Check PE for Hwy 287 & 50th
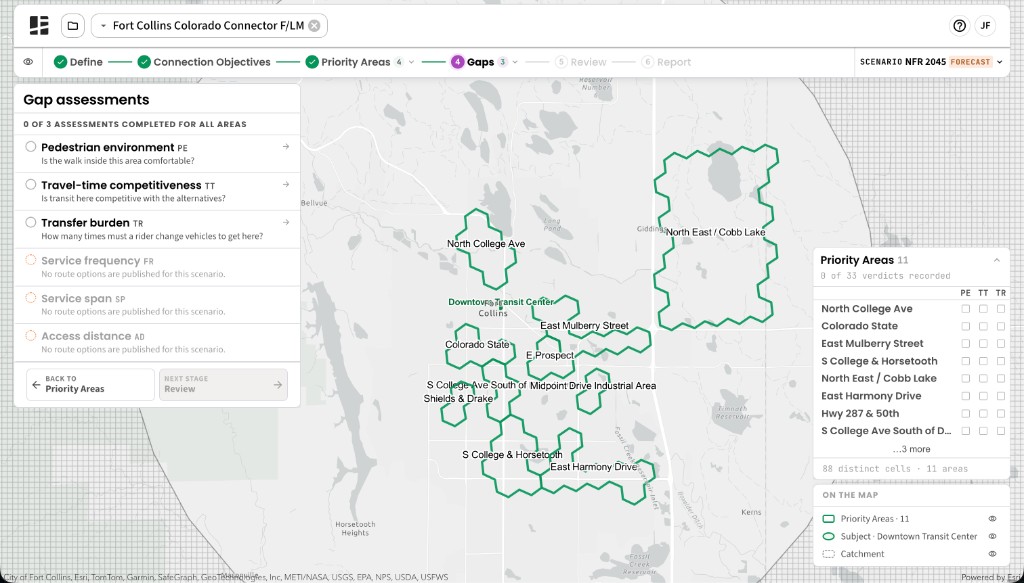Screen dimensions: 1024x583 click(966, 413)
